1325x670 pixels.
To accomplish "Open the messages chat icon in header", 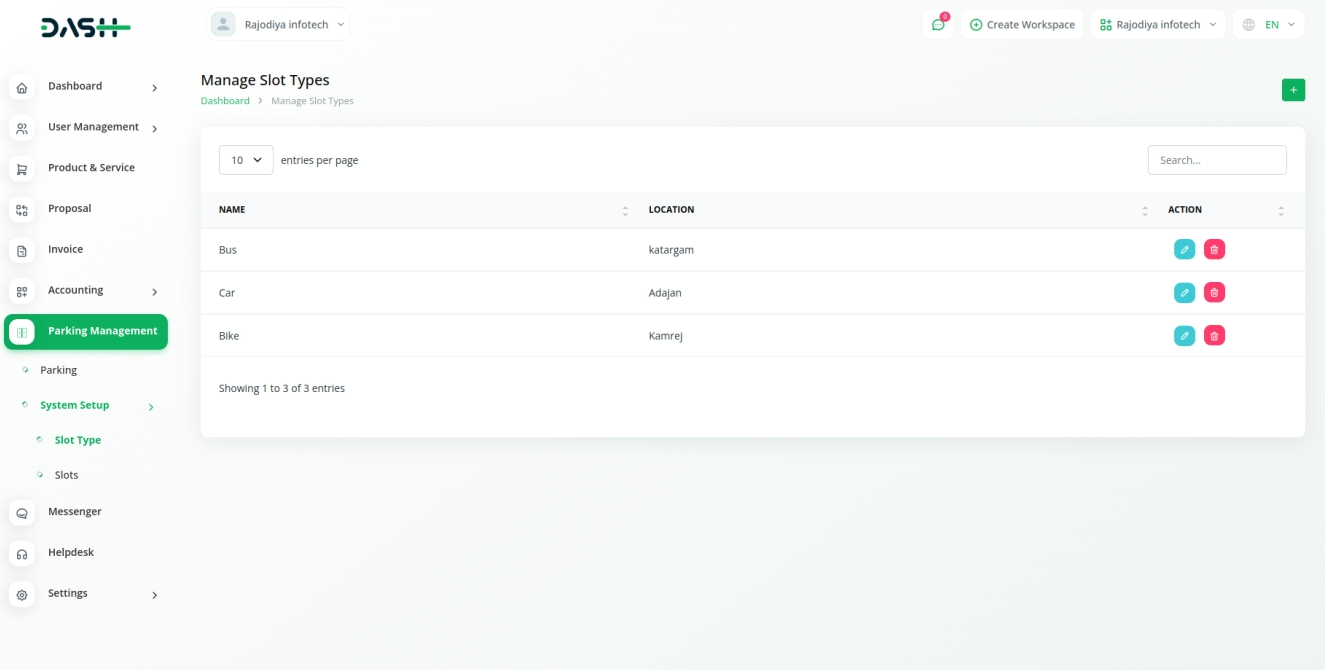I will coord(938,25).
